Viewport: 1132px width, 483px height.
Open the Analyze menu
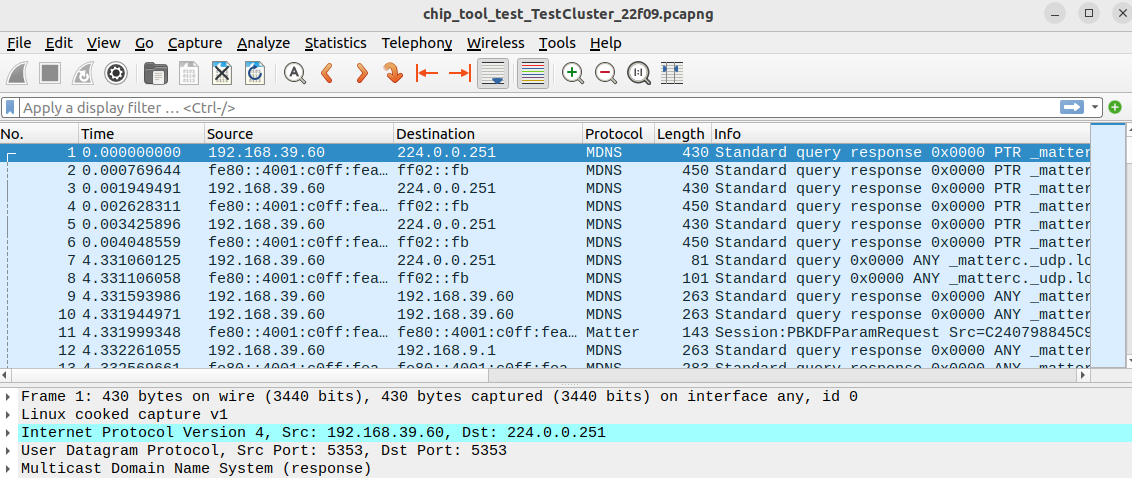pos(263,43)
